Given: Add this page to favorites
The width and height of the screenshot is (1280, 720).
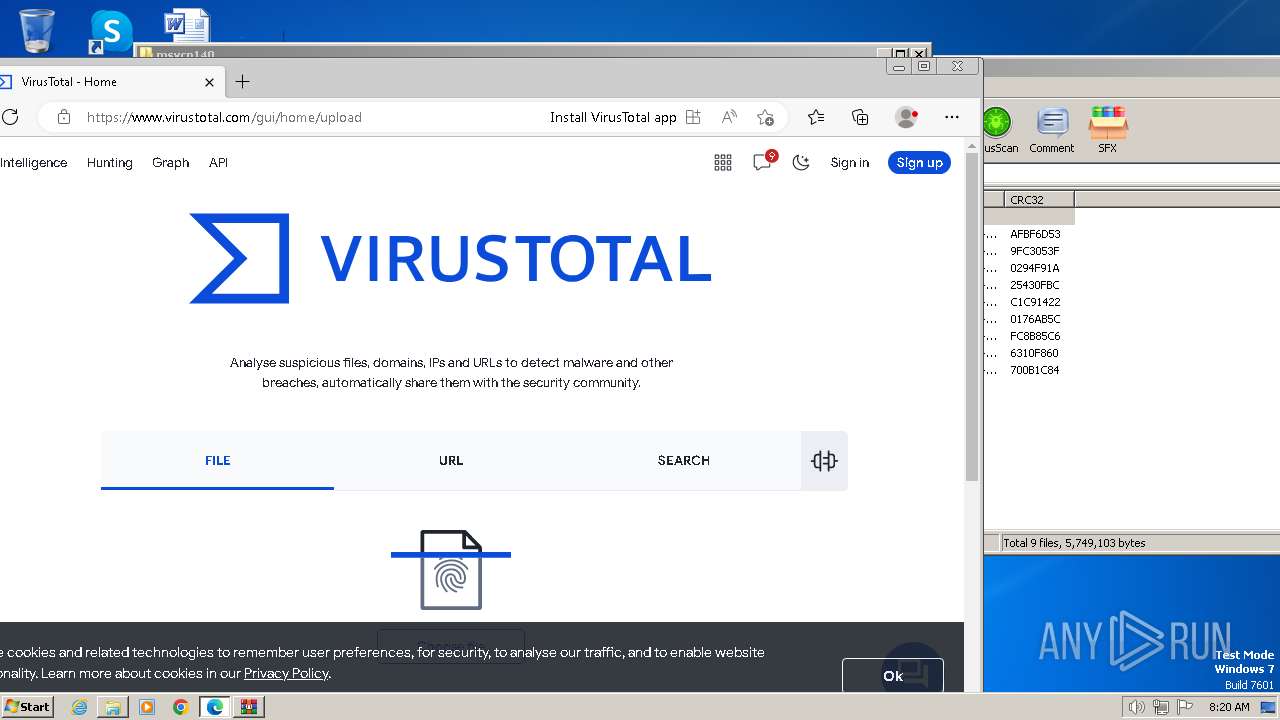Looking at the screenshot, I should click(x=765, y=117).
